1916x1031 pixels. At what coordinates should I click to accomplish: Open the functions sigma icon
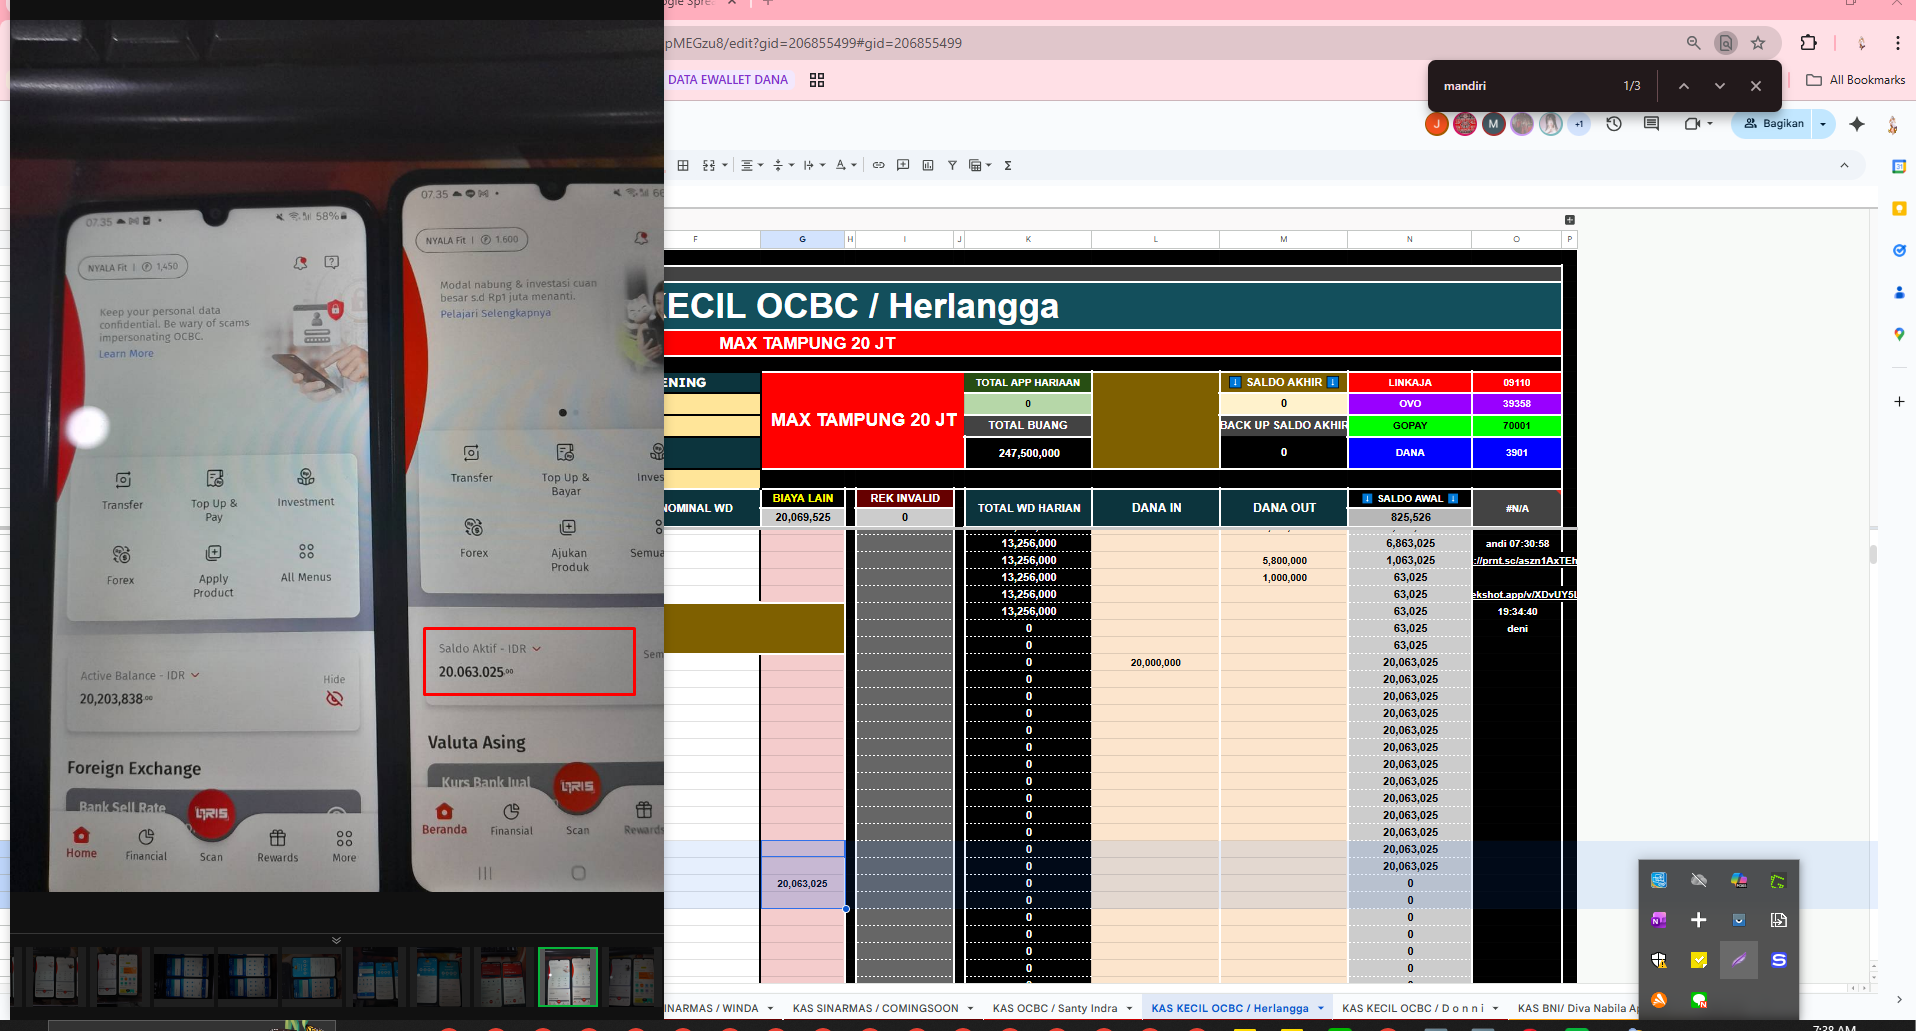(1008, 165)
